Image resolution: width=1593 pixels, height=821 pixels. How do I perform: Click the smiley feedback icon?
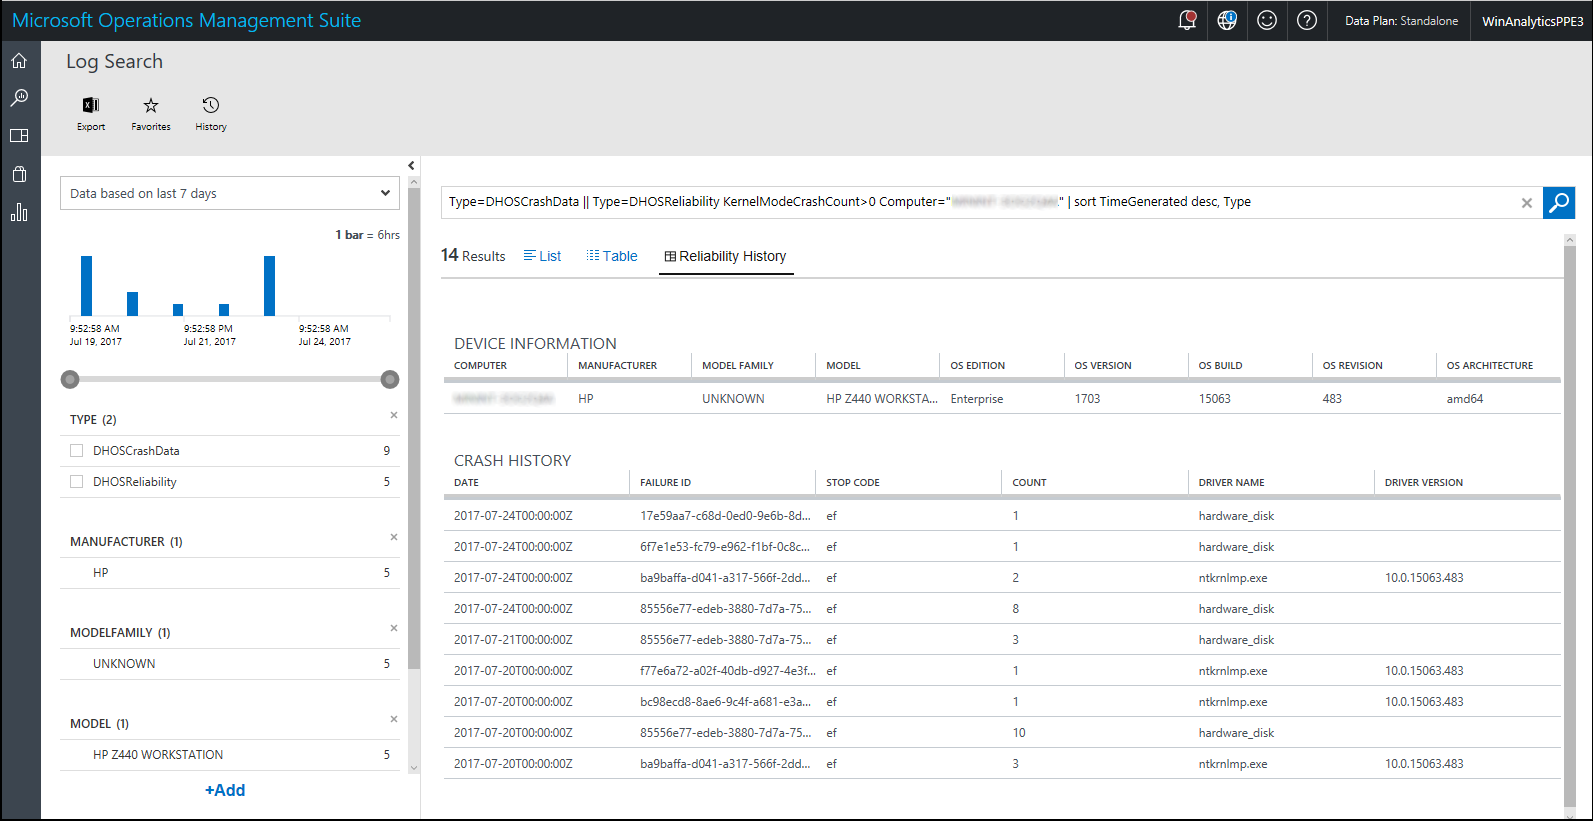(x=1267, y=20)
